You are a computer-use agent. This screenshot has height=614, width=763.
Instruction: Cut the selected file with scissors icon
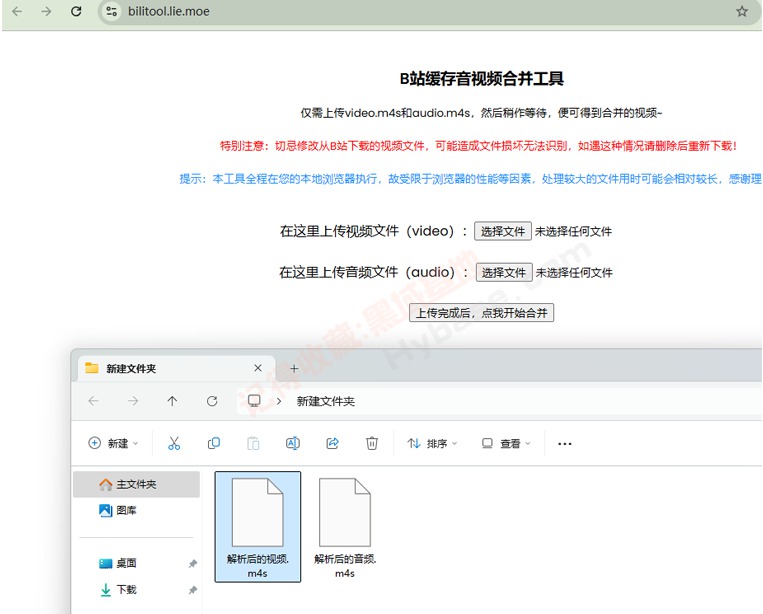pyautogui.click(x=174, y=443)
